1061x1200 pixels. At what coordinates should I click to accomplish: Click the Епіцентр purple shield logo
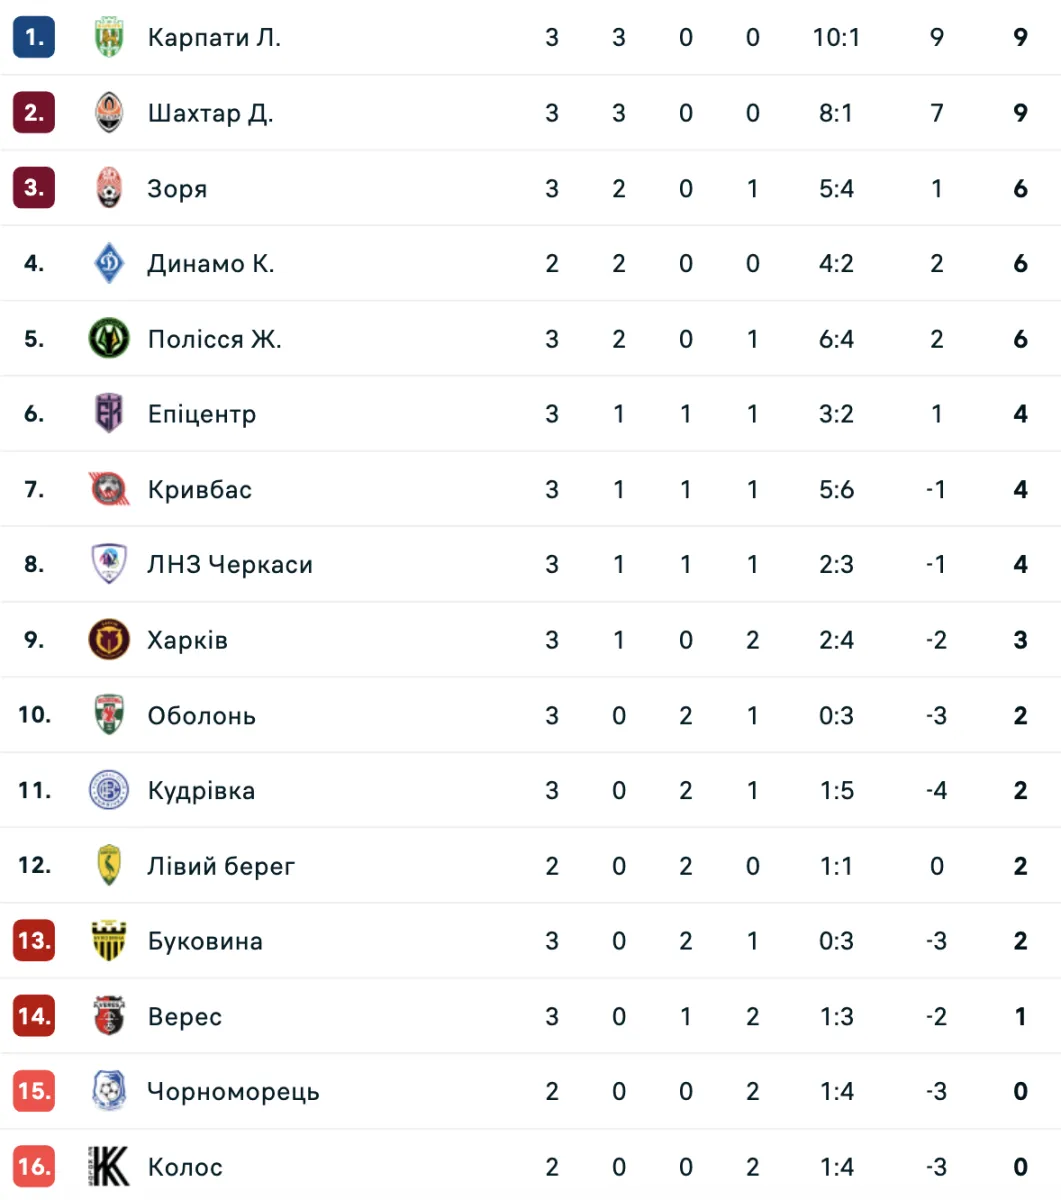click(109, 414)
